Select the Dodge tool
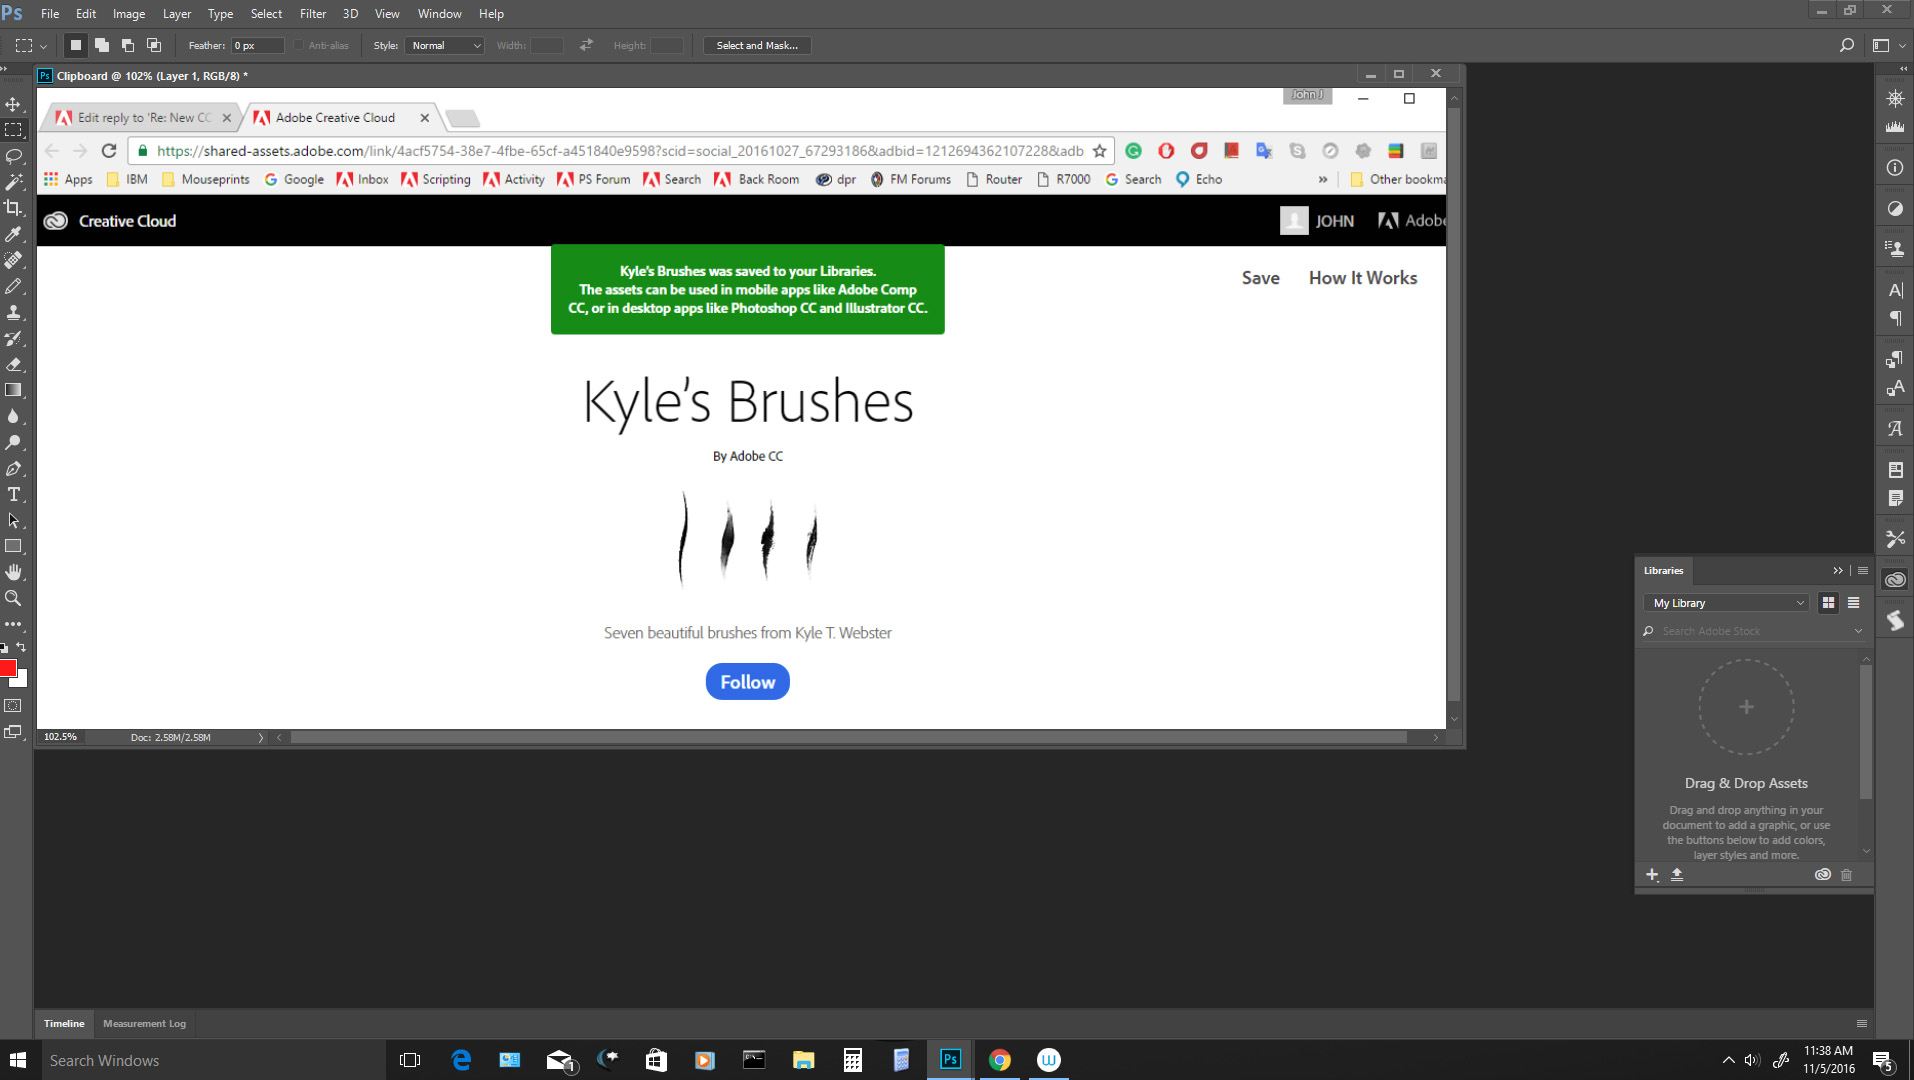The width and height of the screenshot is (1914, 1080). [x=13, y=442]
